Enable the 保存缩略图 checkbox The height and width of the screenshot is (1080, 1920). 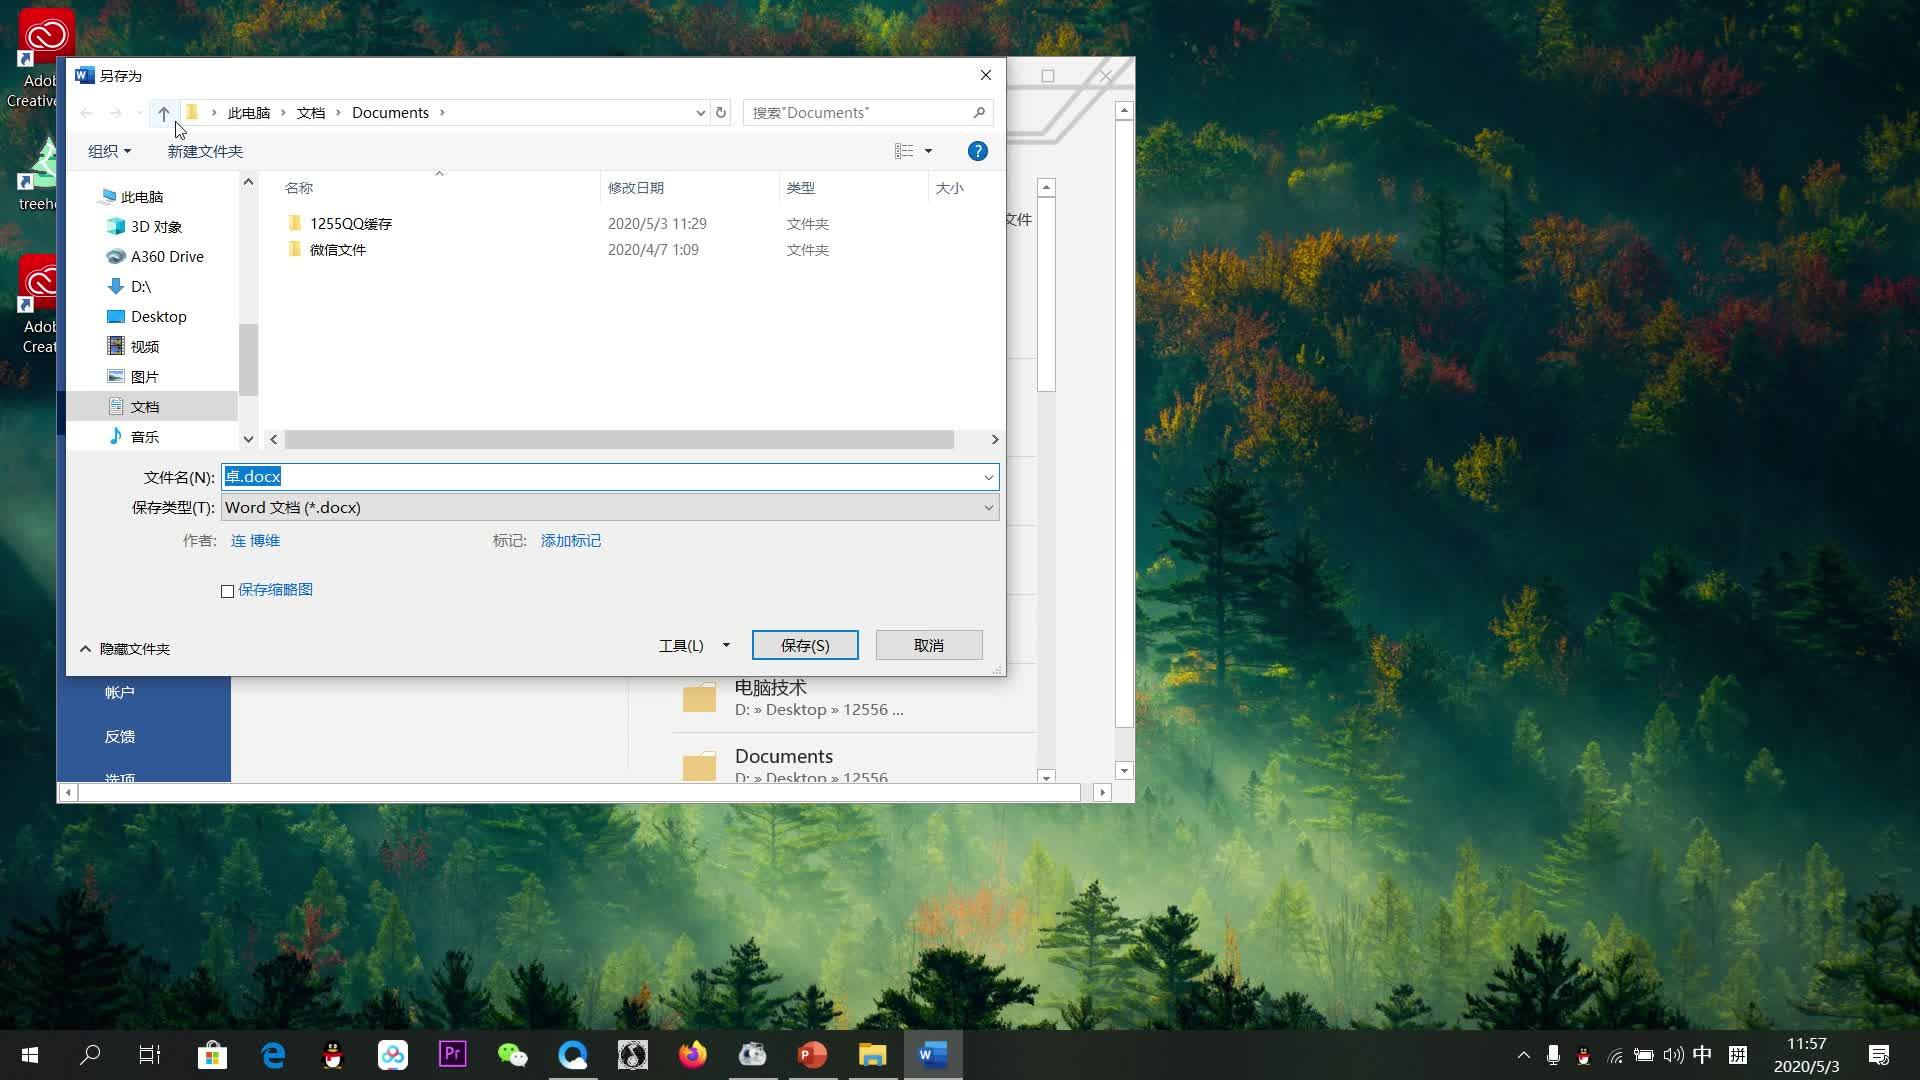point(228,591)
